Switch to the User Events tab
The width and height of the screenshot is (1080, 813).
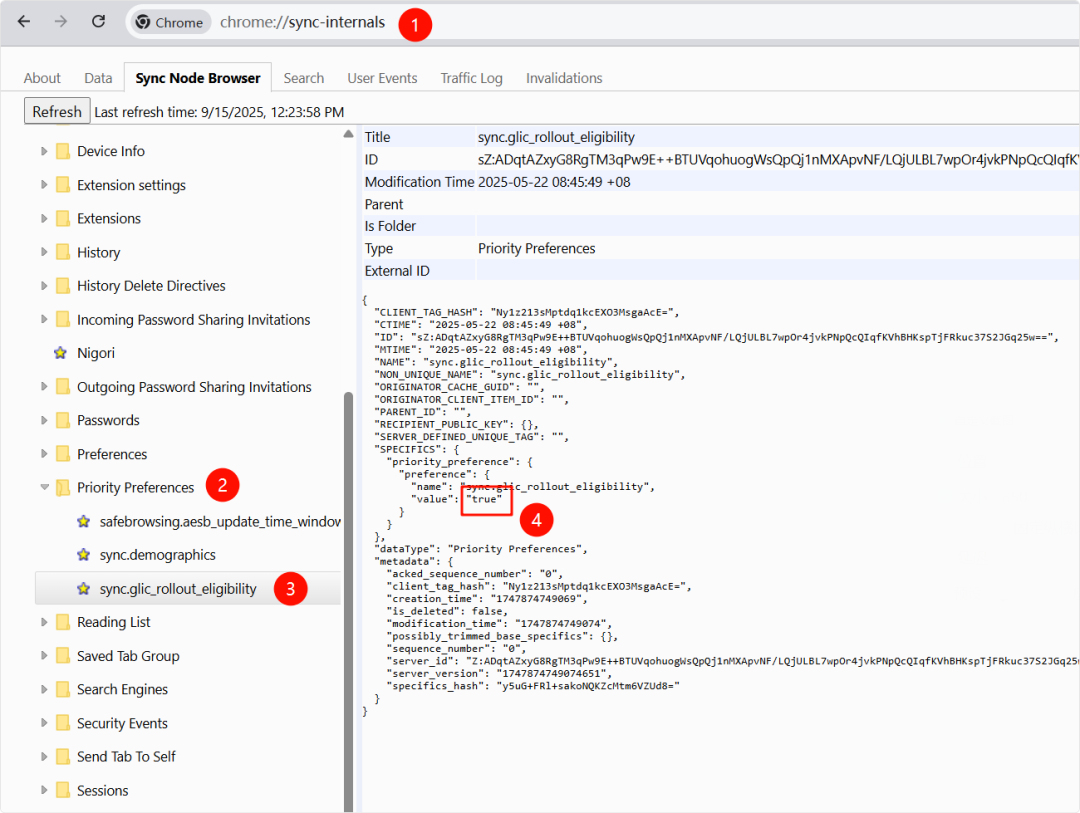(x=382, y=78)
